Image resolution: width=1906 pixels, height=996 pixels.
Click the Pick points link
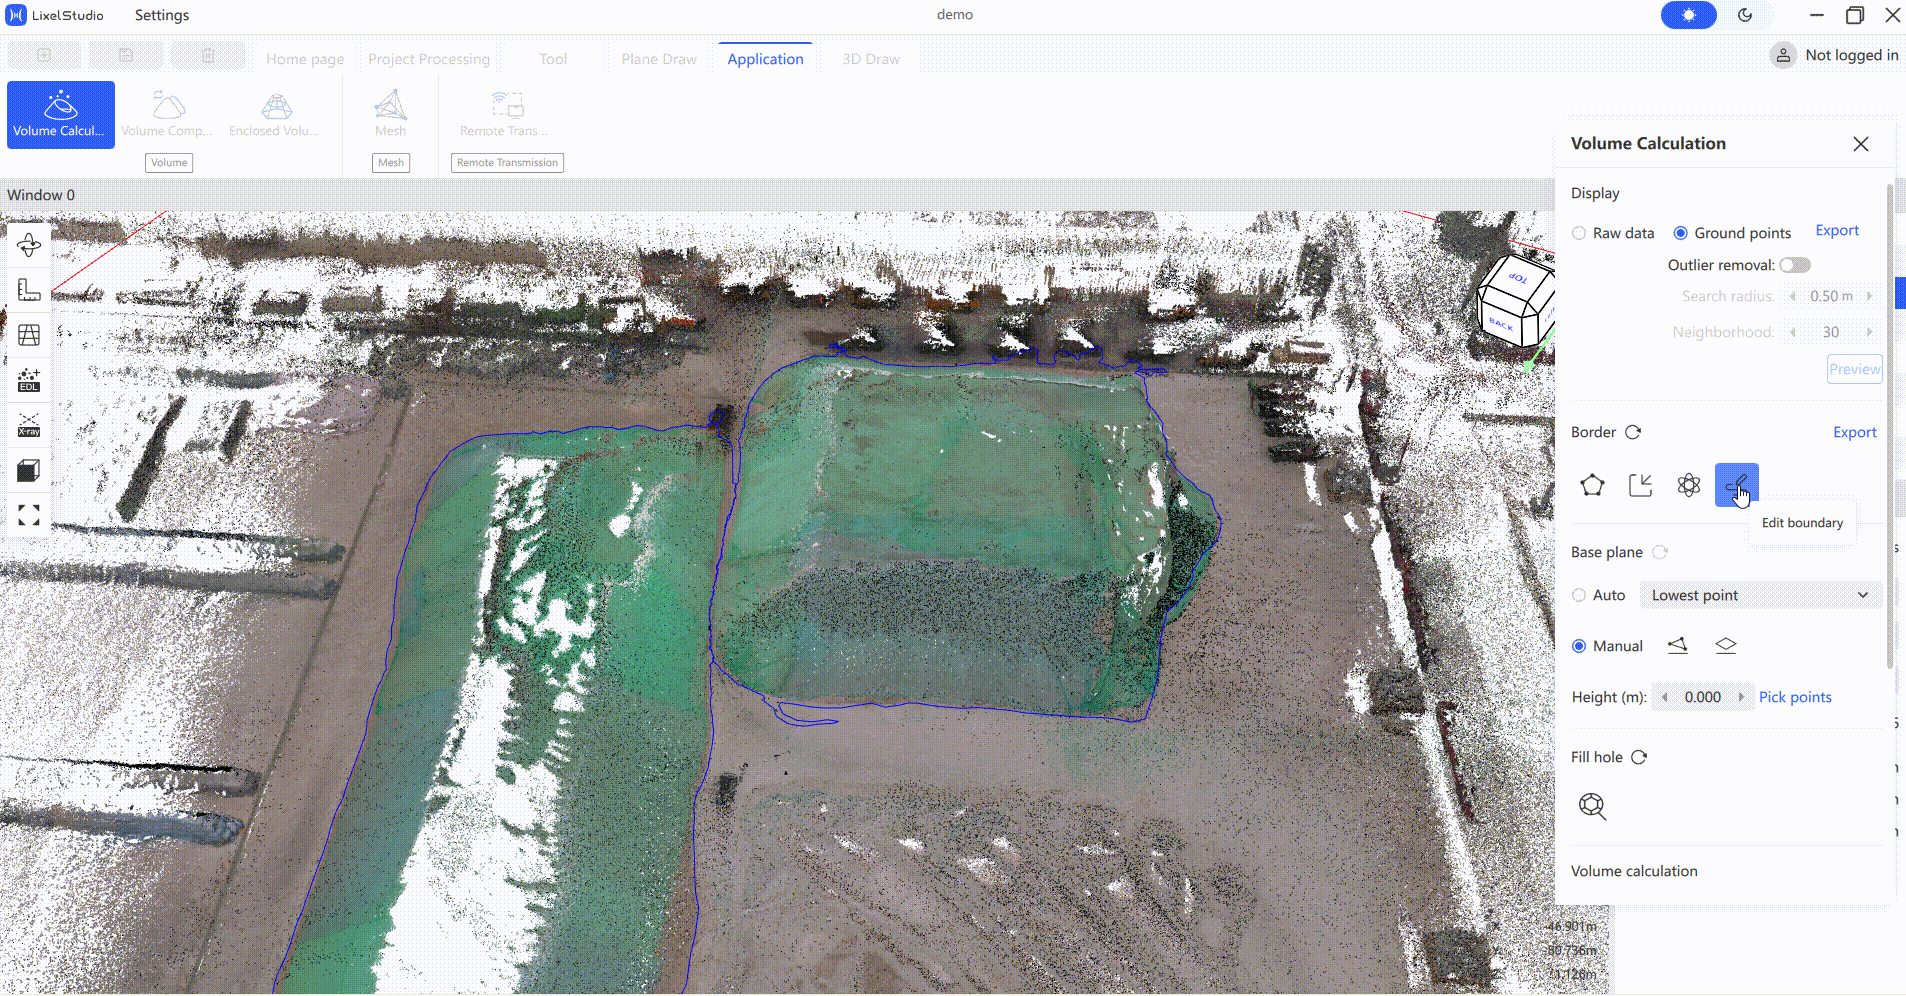point(1795,697)
